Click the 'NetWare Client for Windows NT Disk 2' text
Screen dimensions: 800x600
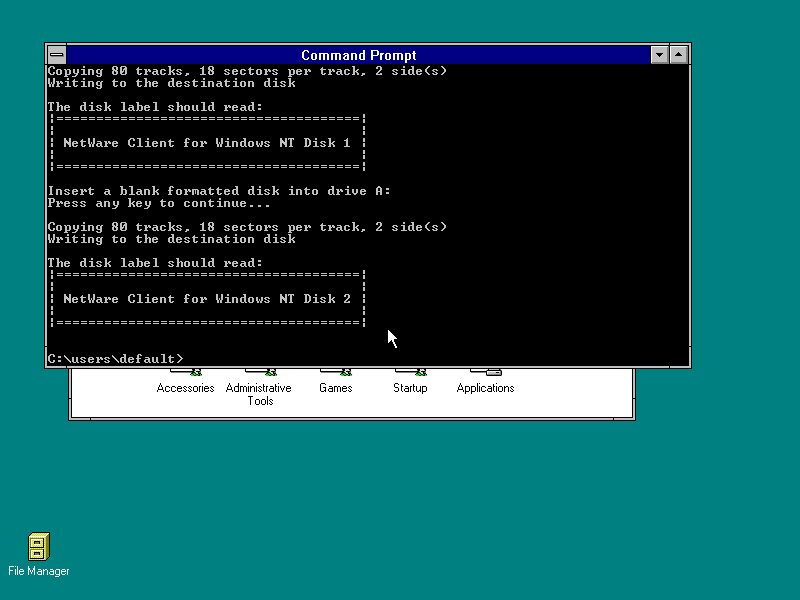[207, 299]
